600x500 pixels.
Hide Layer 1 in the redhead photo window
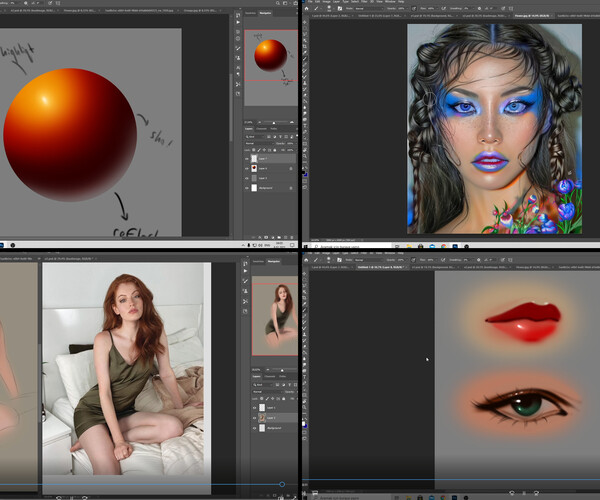pyautogui.click(x=254, y=408)
